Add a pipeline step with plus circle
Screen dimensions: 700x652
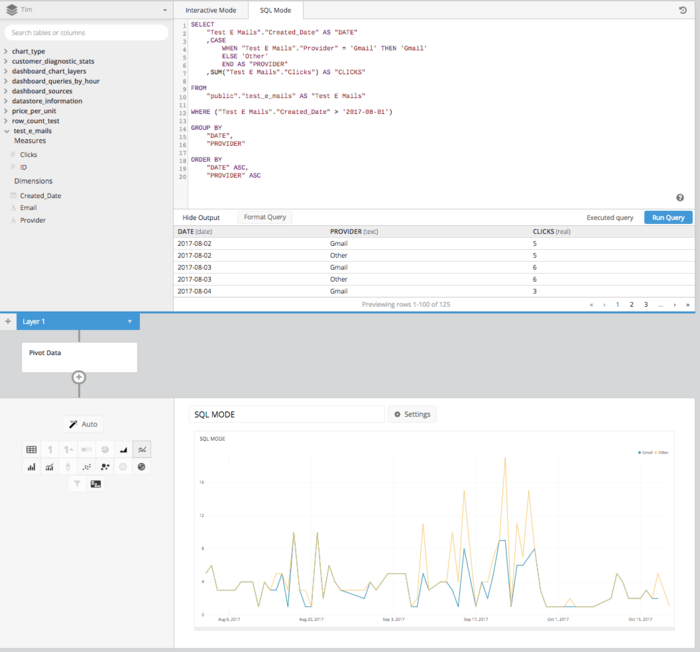(79, 377)
